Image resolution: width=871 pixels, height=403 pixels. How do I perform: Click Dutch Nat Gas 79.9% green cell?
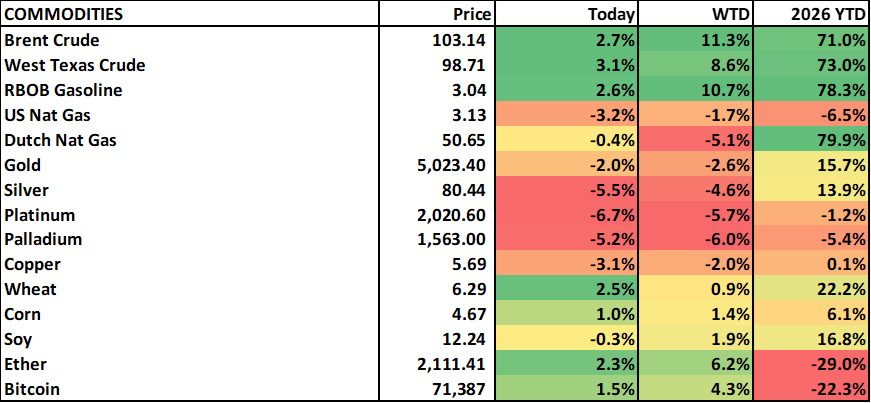tap(810, 140)
